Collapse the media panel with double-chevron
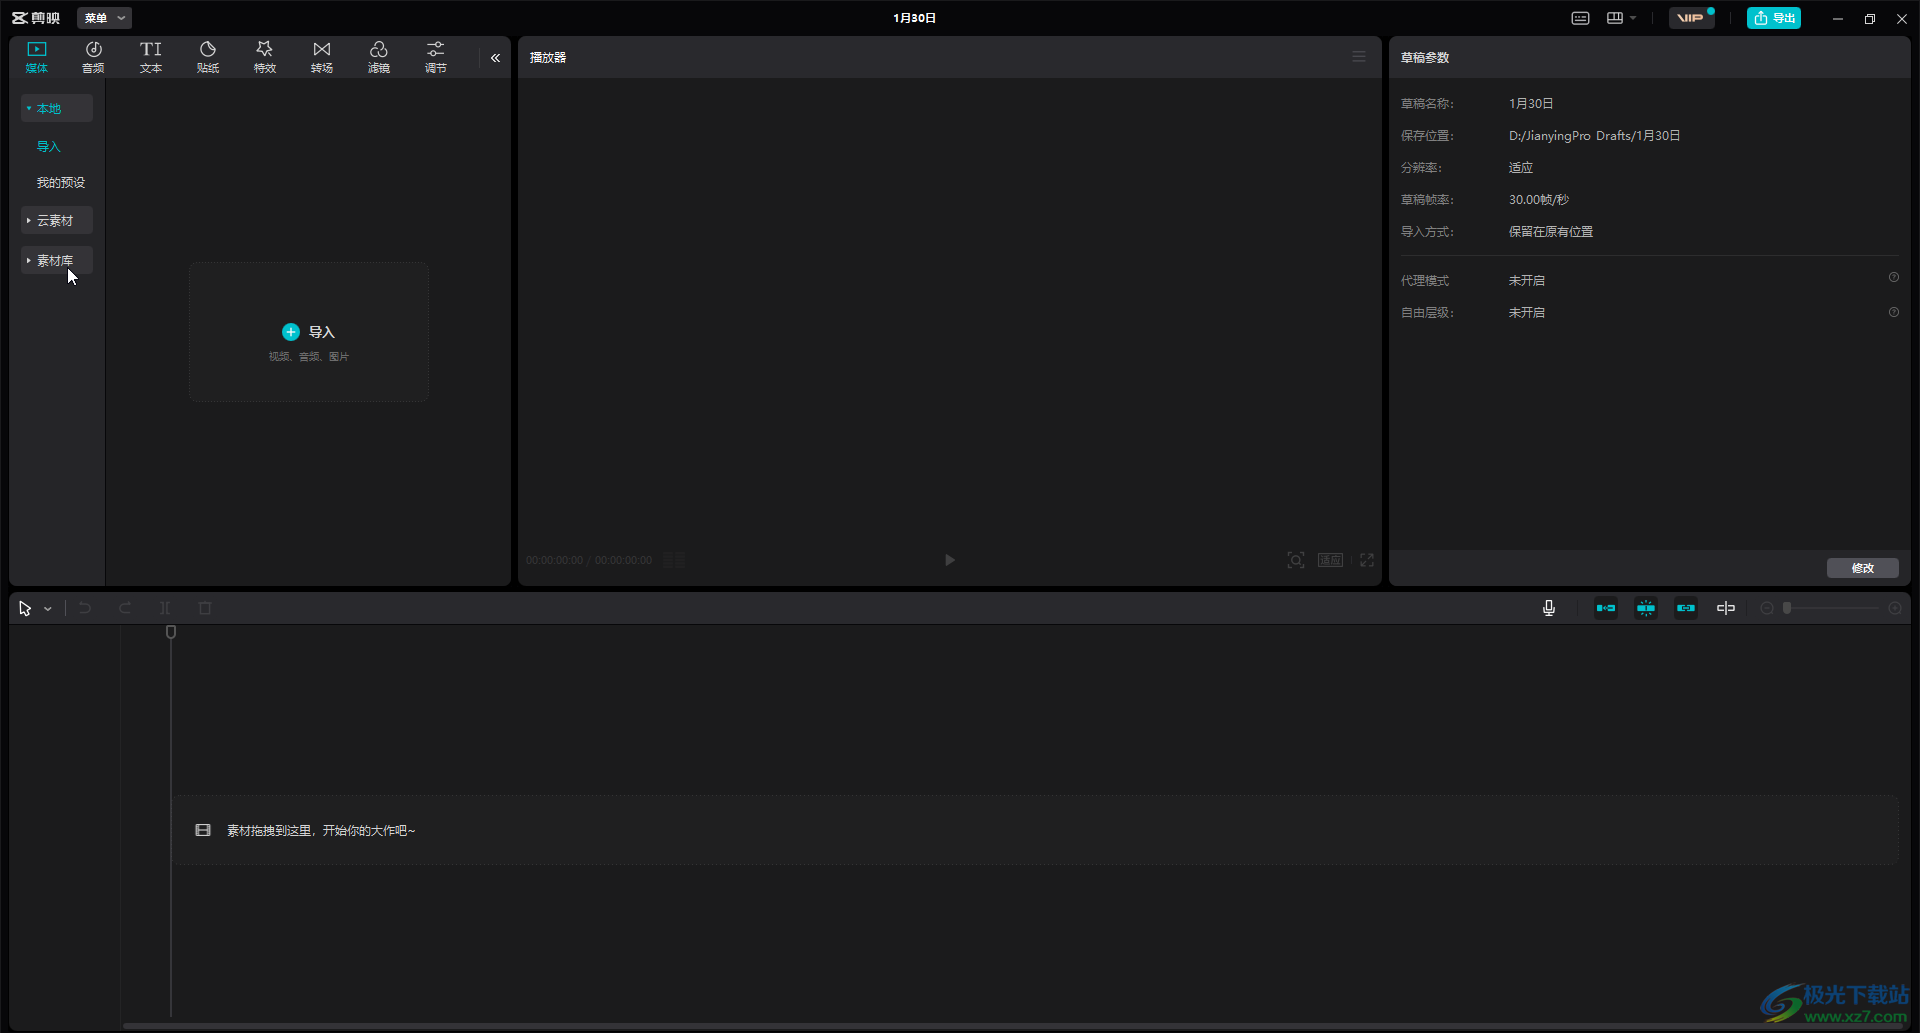Screen dimensions: 1920x1033 495,58
